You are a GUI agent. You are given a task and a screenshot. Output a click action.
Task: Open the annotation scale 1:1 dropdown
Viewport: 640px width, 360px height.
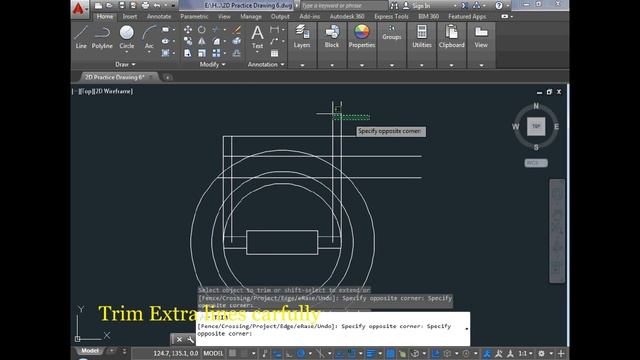click(x=524, y=353)
